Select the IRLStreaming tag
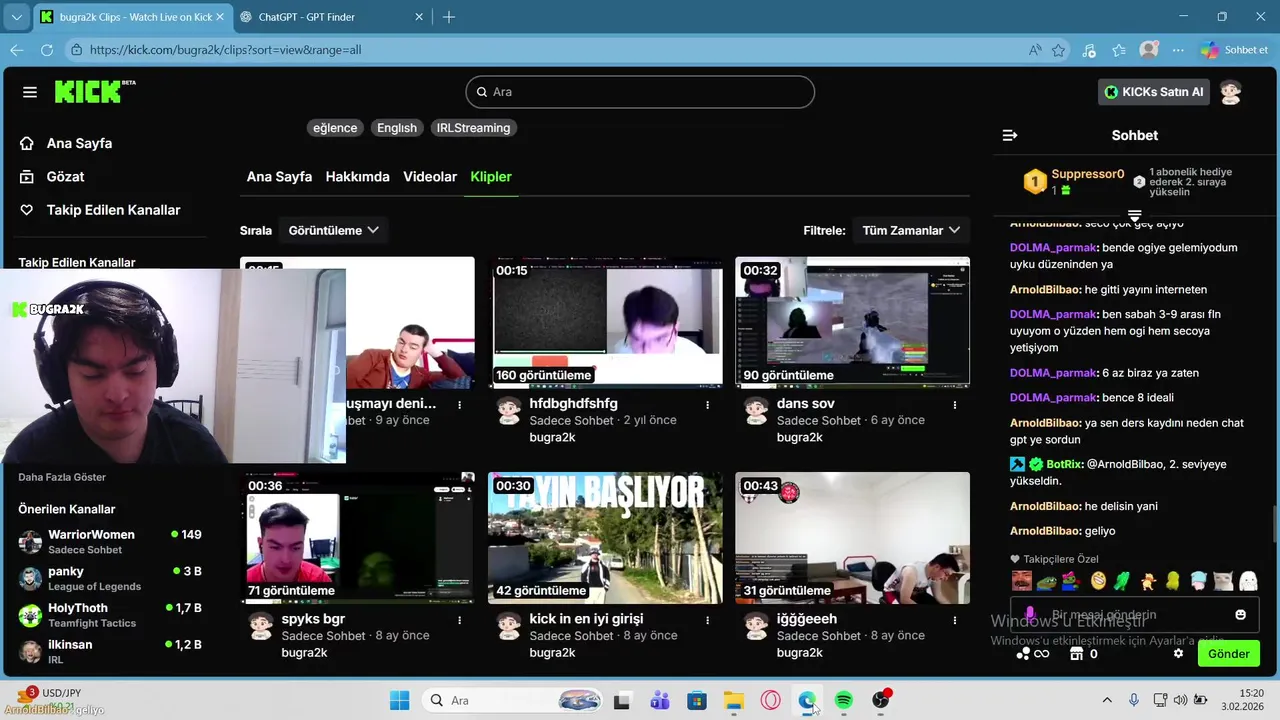Viewport: 1280px width, 720px height. (474, 128)
